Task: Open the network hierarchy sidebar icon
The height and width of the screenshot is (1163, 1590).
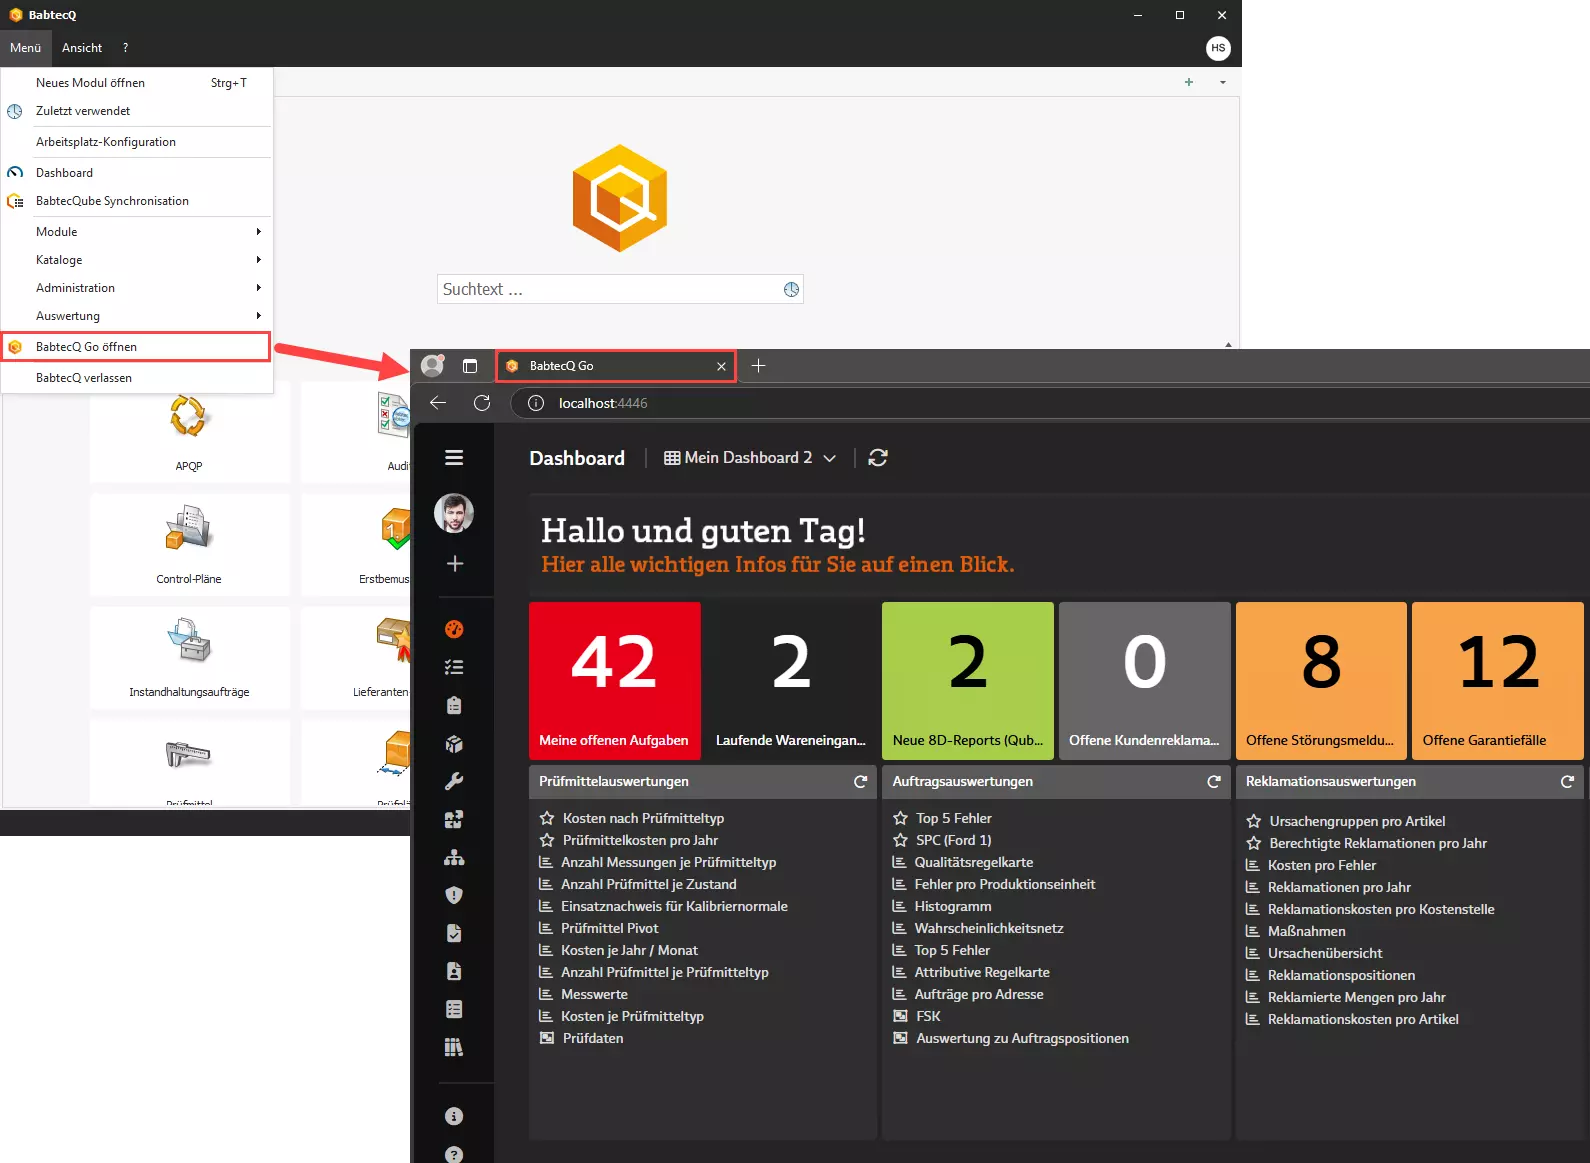Action: pyautogui.click(x=454, y=857)
